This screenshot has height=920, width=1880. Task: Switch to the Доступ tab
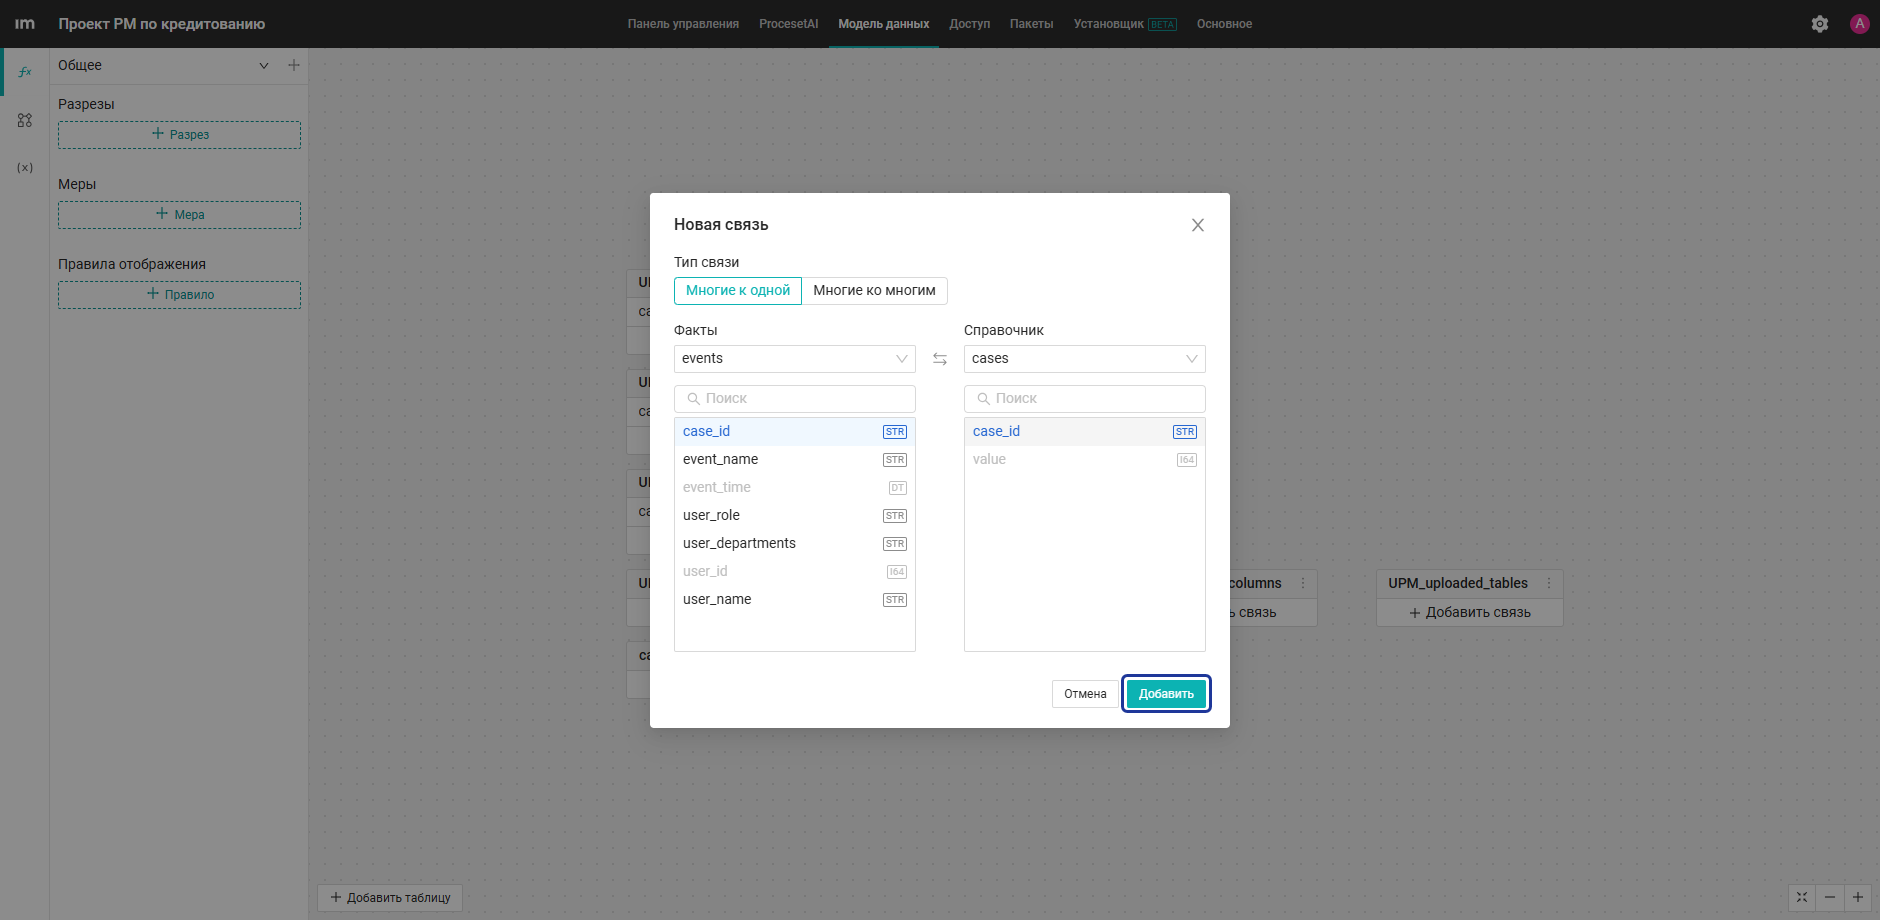pos(969,24)
